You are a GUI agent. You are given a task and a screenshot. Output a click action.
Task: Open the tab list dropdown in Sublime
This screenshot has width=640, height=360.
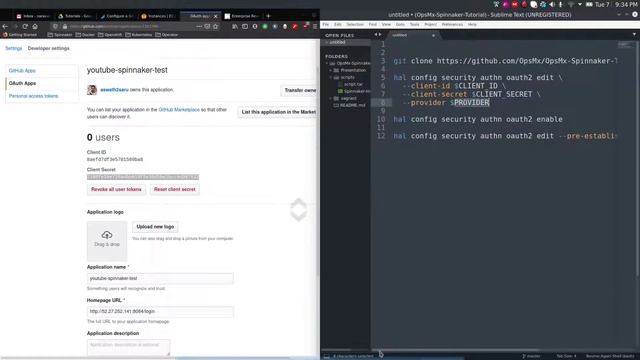click(x=634, y=35)
